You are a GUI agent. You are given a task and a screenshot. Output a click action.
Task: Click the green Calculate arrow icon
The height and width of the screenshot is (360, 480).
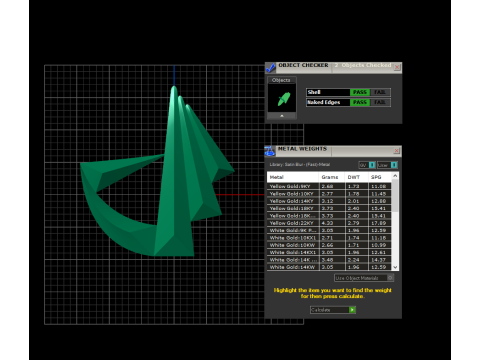tap(352, 310)
